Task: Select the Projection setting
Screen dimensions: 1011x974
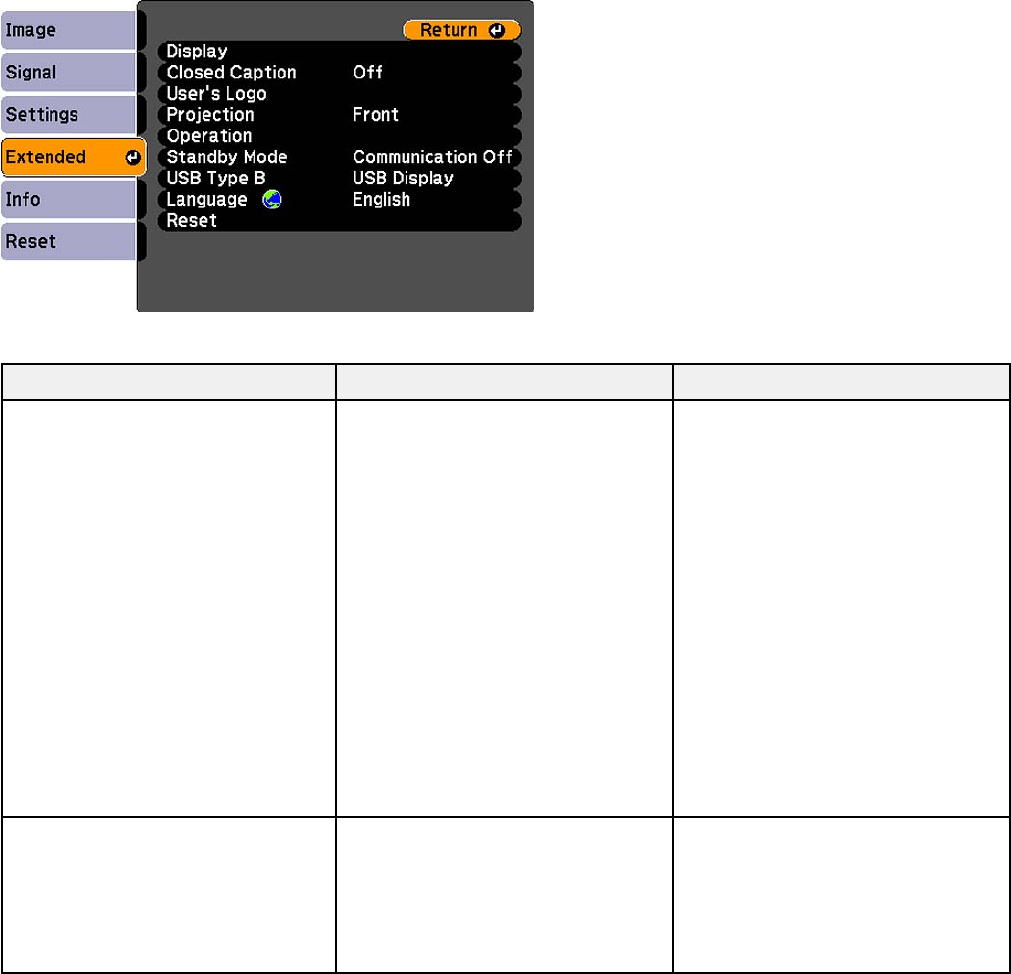Action: click(340, 115)
